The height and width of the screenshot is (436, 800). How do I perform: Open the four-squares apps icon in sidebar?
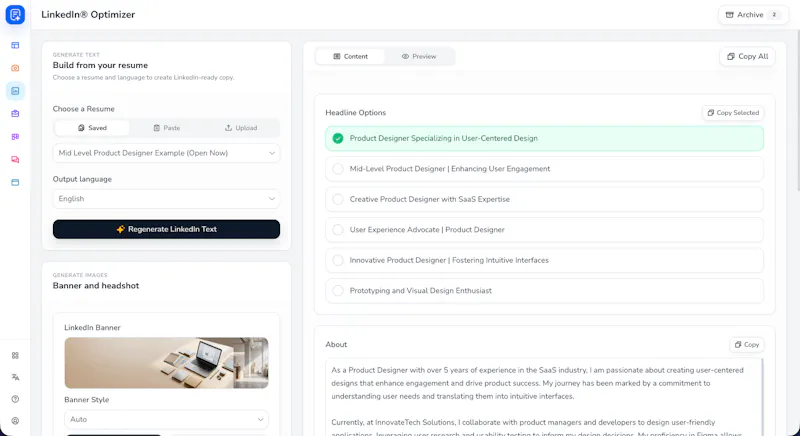click(x=15, y=355)
